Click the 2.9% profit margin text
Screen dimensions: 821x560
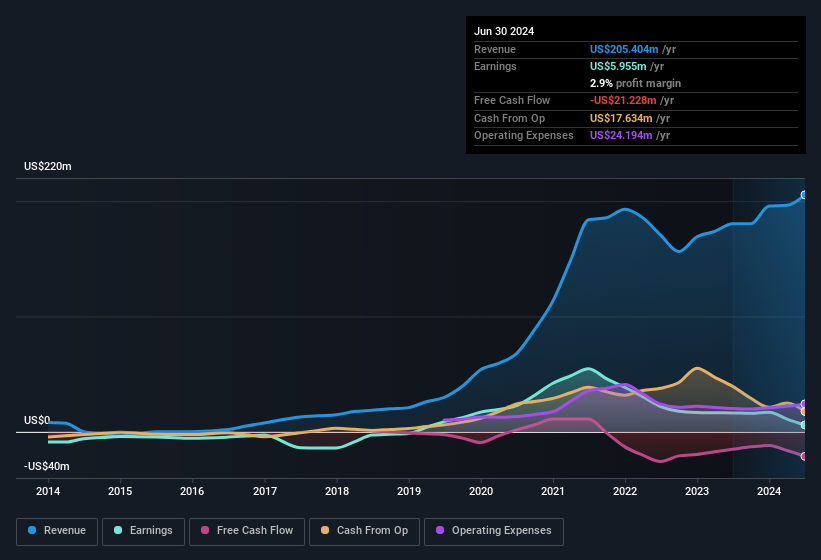click(636, 83)
